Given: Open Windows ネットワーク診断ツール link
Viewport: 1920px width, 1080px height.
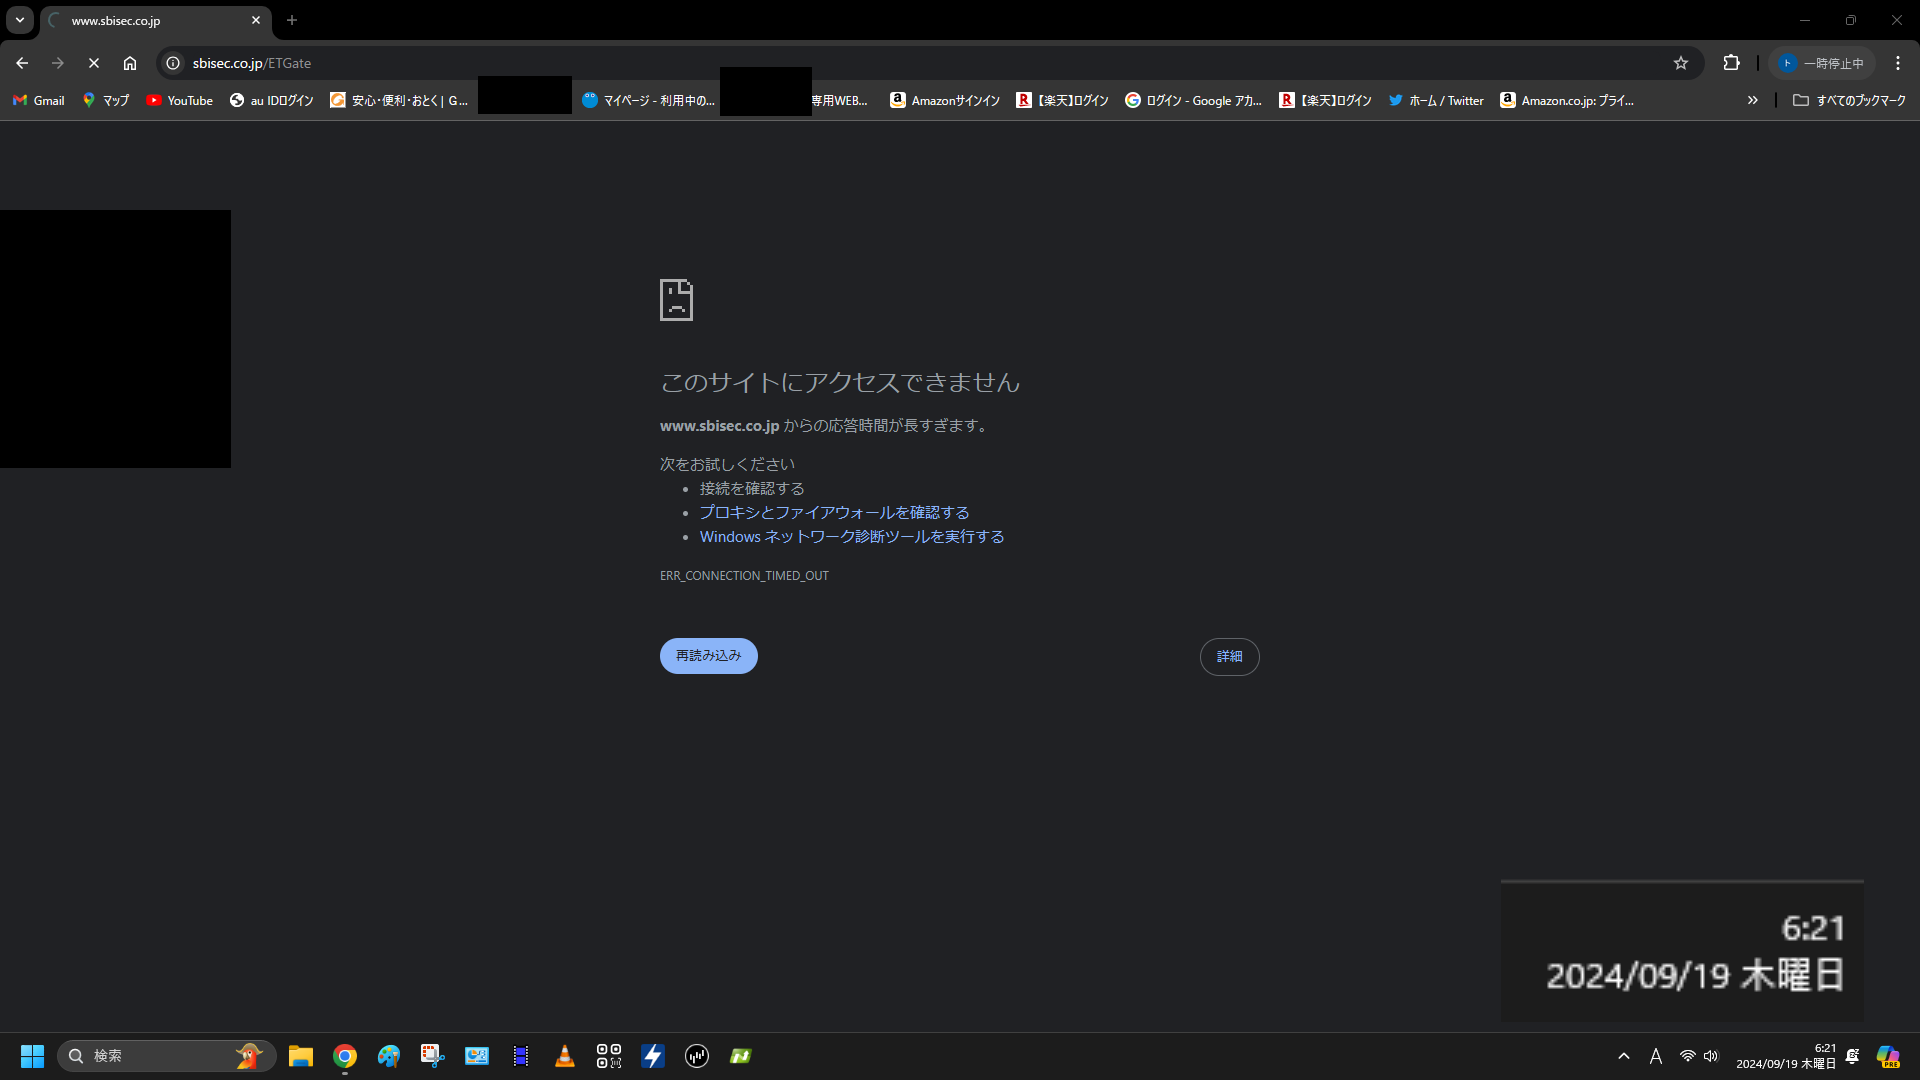Looking at the screenshot, I should coord(852,537).
